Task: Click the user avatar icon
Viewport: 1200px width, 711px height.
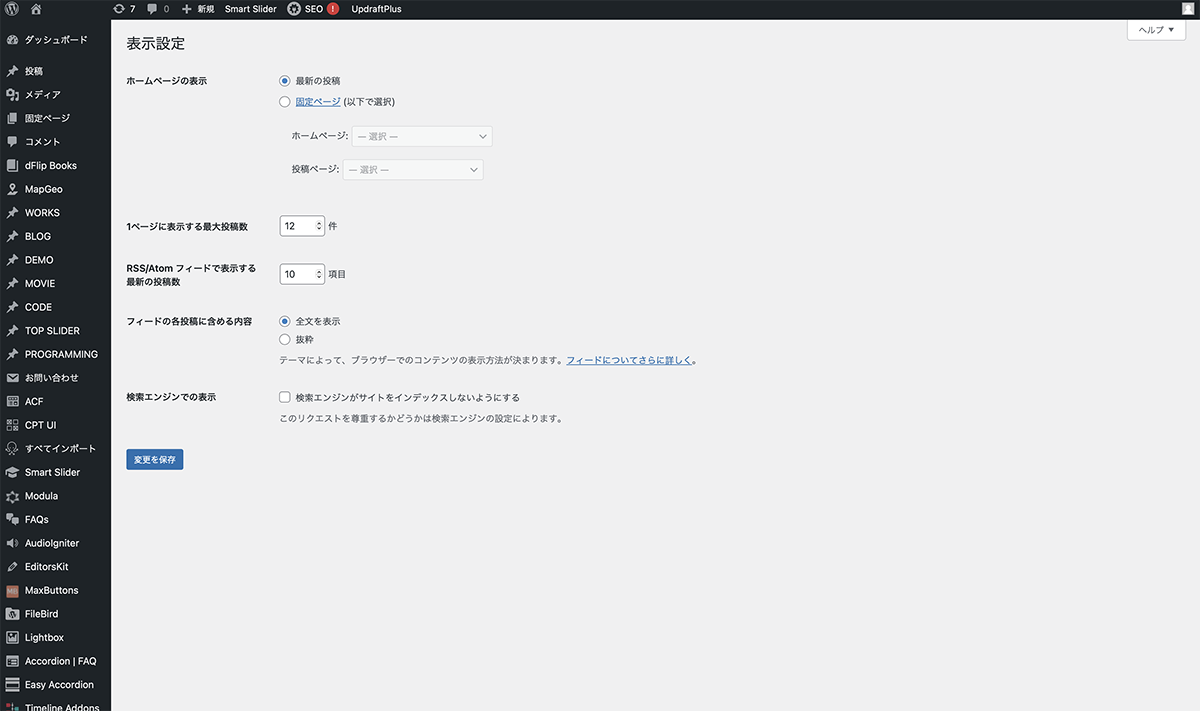Action: (1187, 9)
